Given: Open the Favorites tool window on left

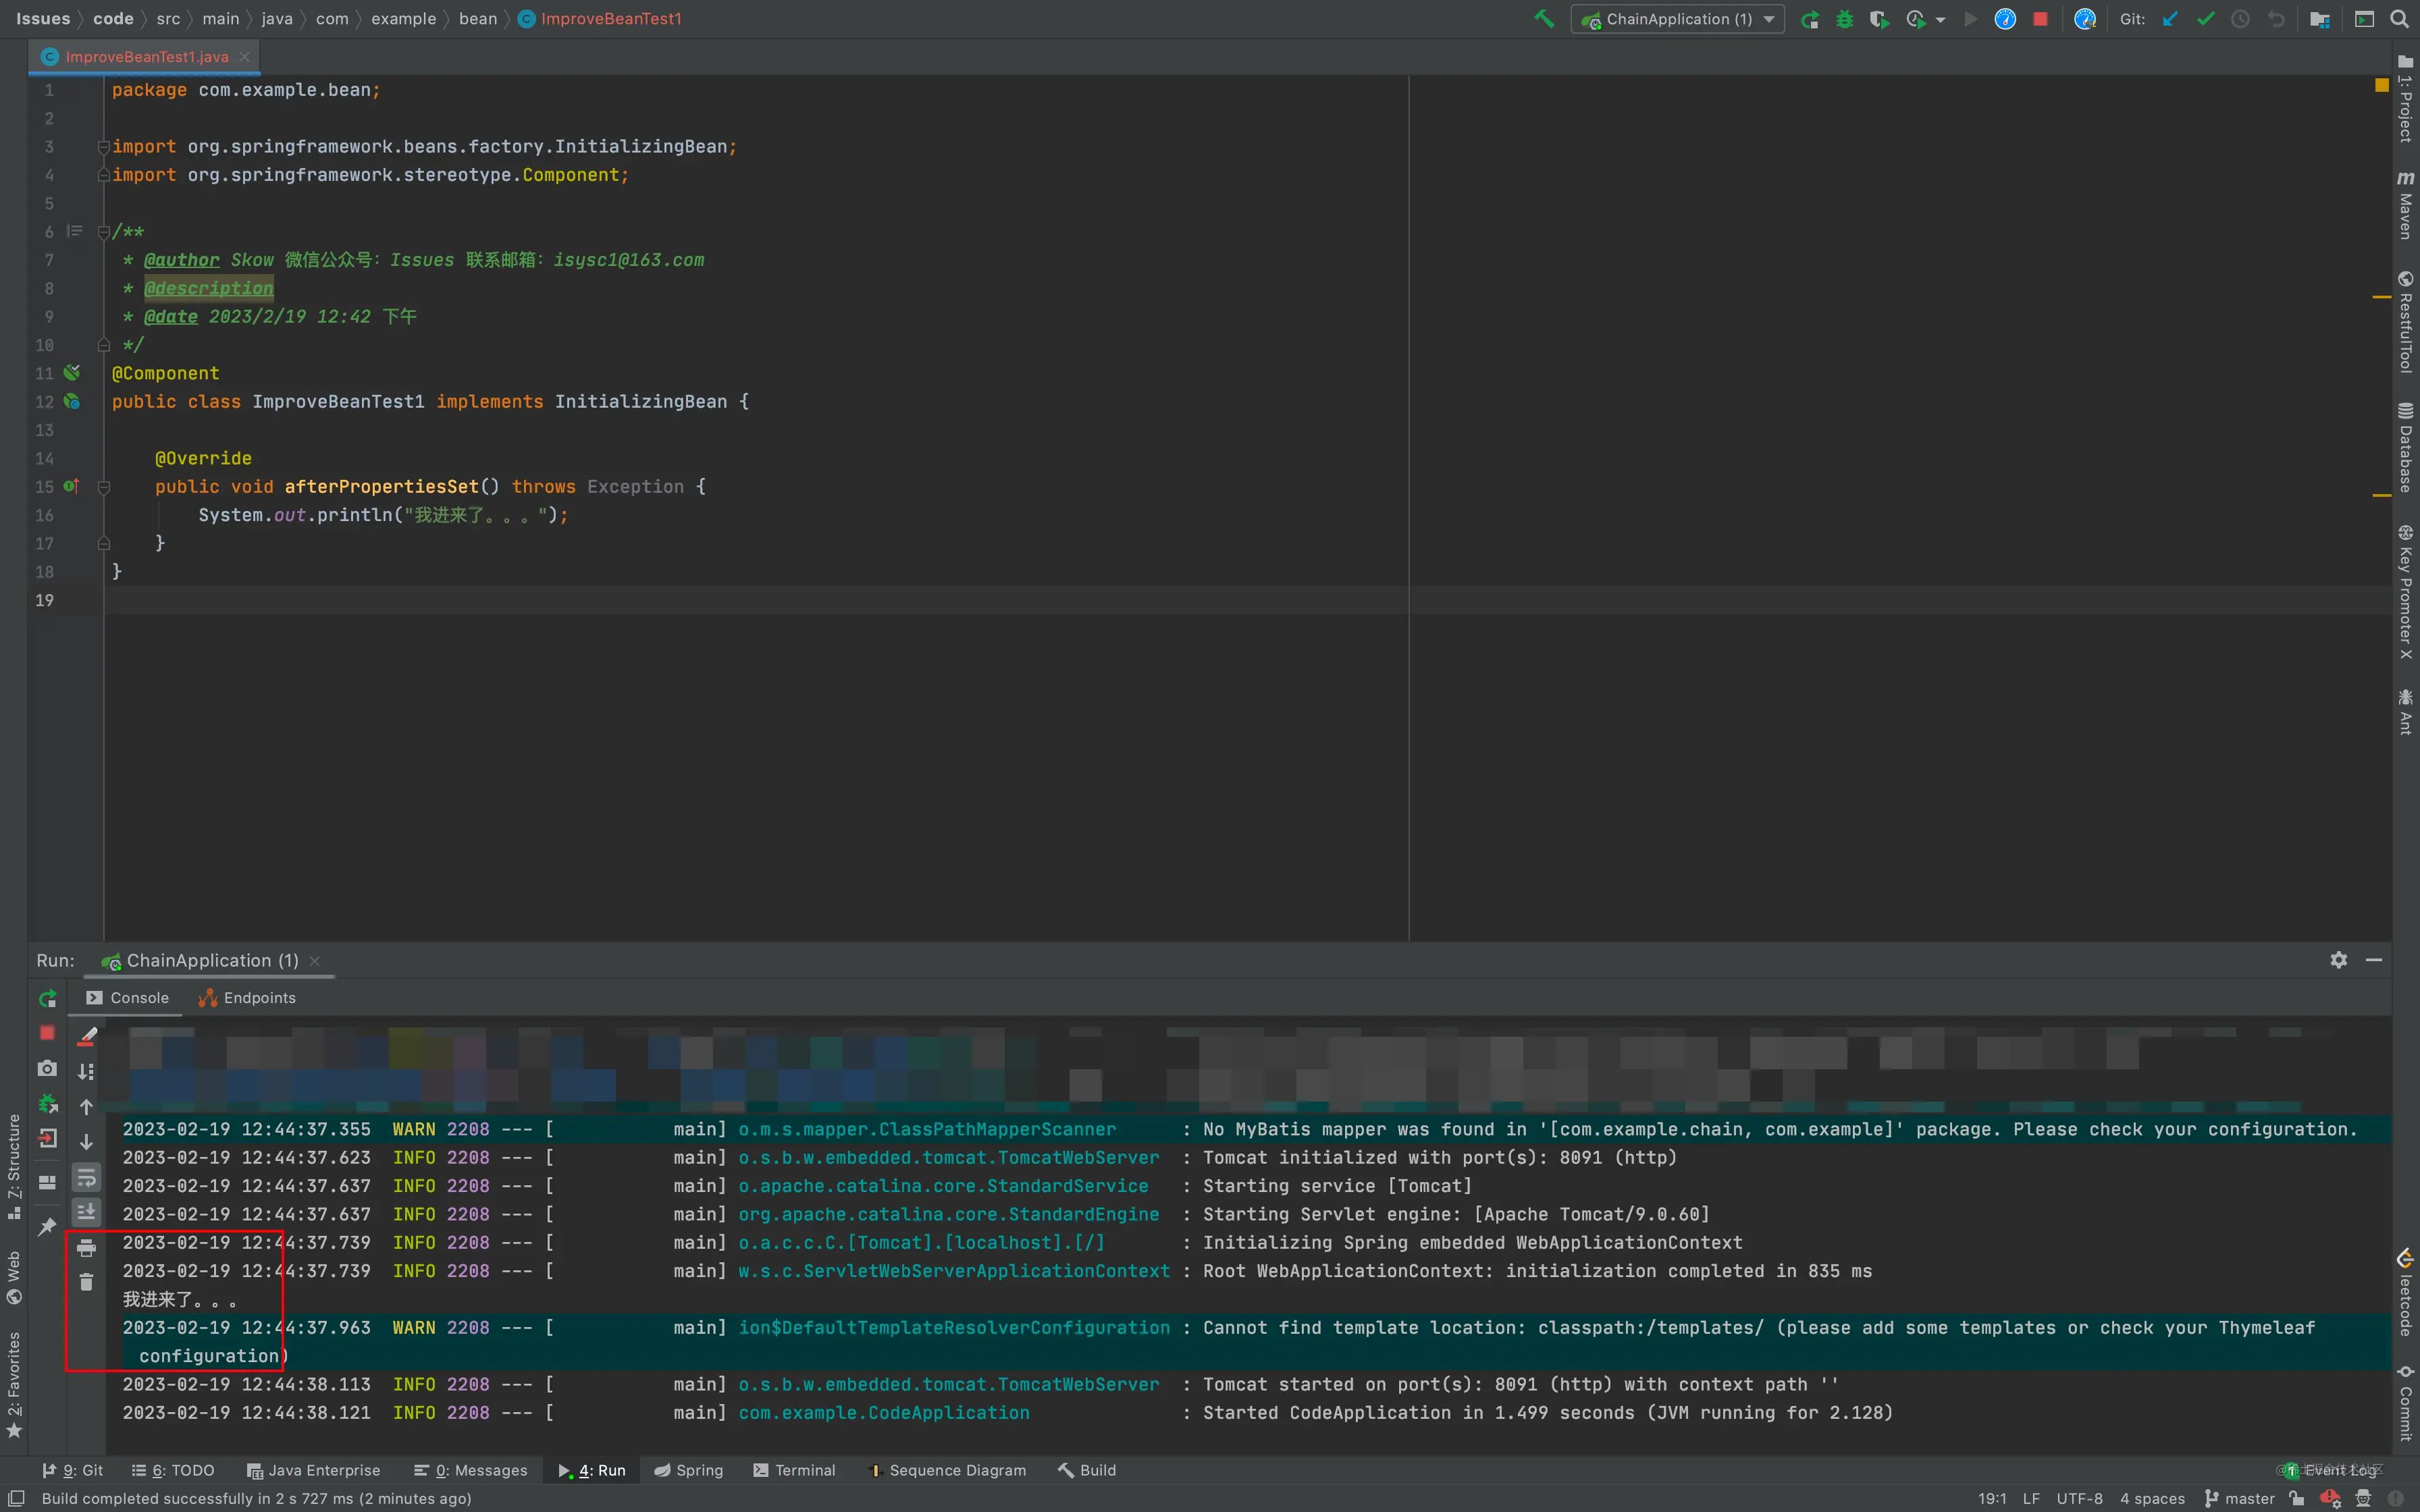Looking at the screenshot, I should pos(14,1385).
